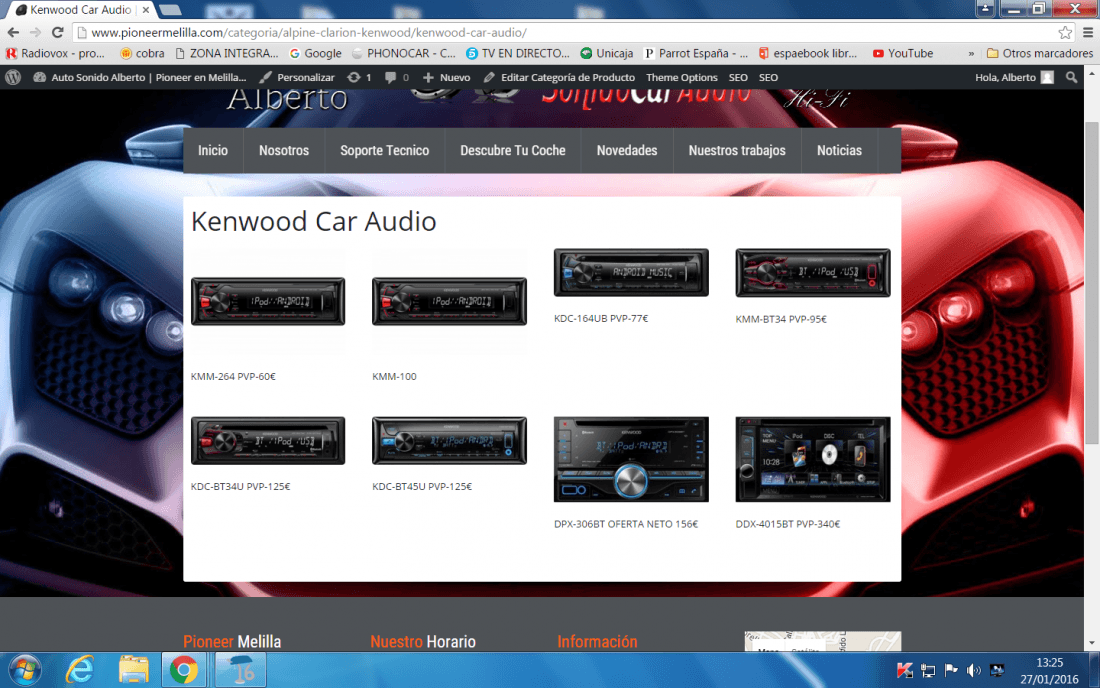Open the YouTube bookmark
The height and width of the screenshot is (688, 1100).
pyautogui.click(x=903, y=53)
